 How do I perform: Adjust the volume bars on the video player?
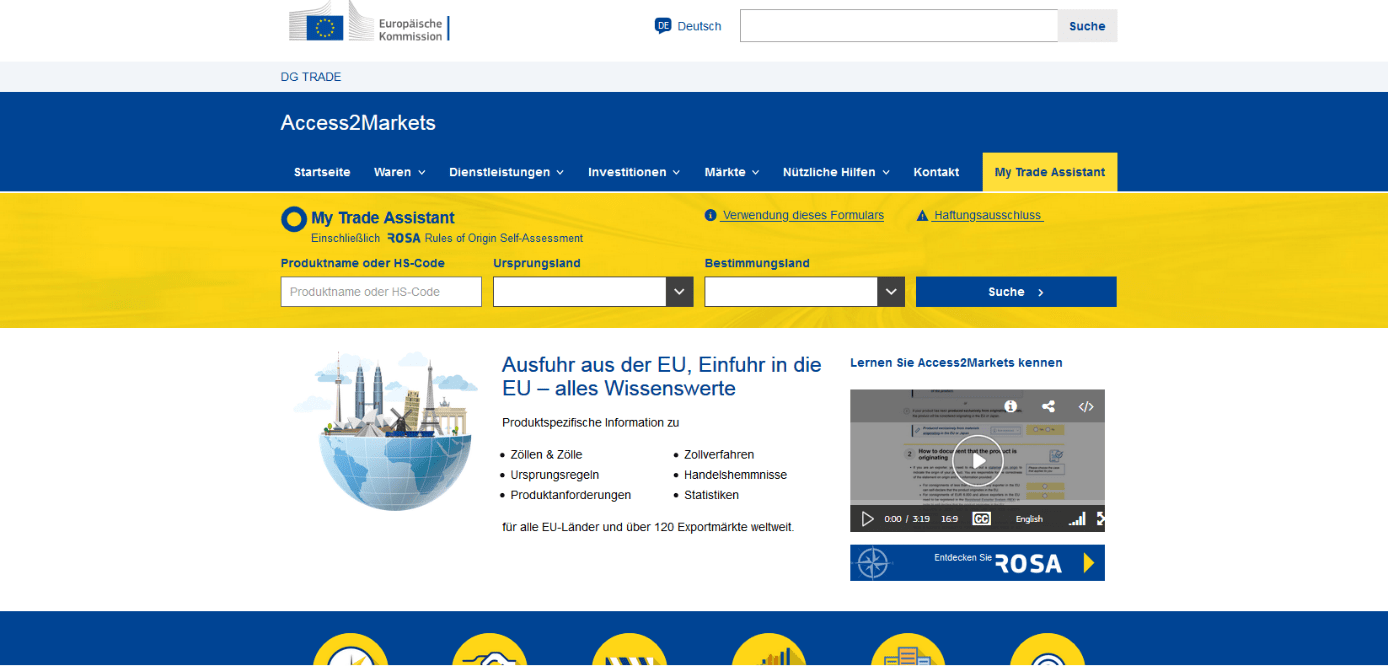click(x=1077, y=519)
